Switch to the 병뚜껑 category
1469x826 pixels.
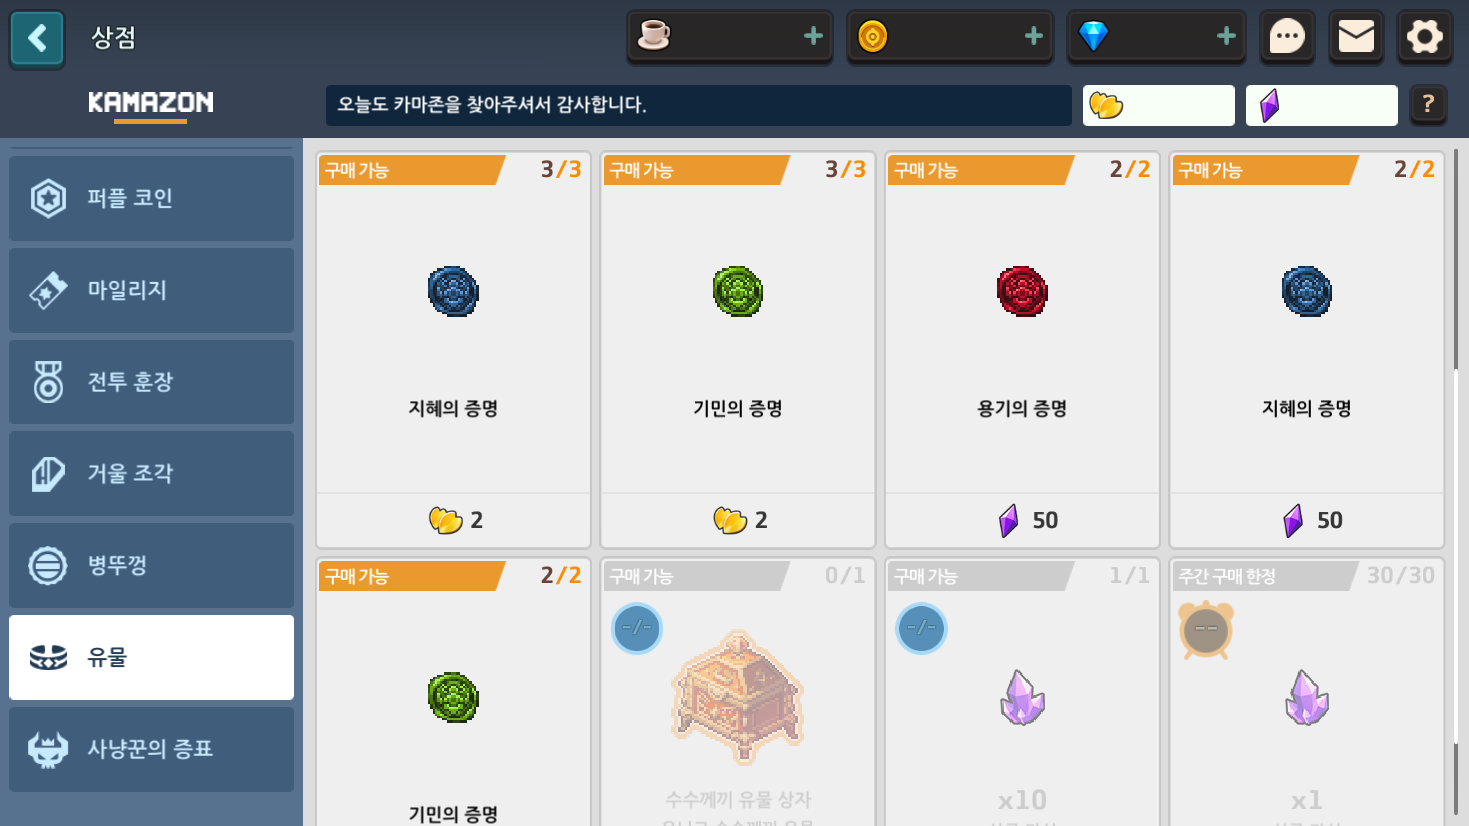click(152, 565)
